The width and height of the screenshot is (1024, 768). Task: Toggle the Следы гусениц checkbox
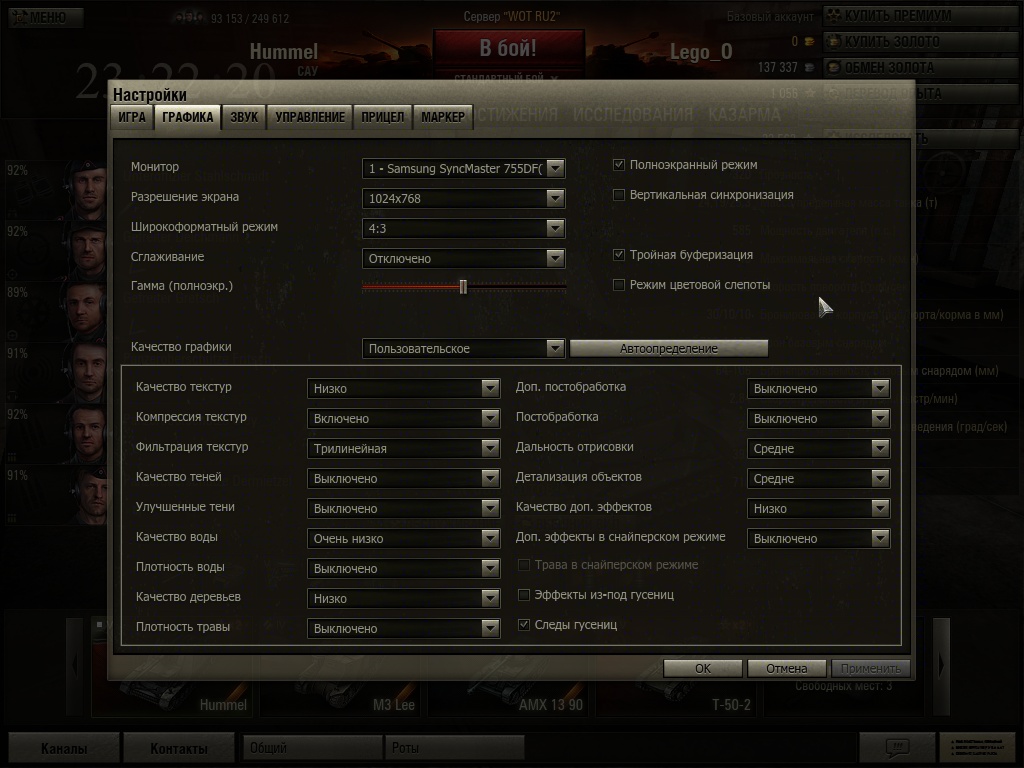[524, 625]
